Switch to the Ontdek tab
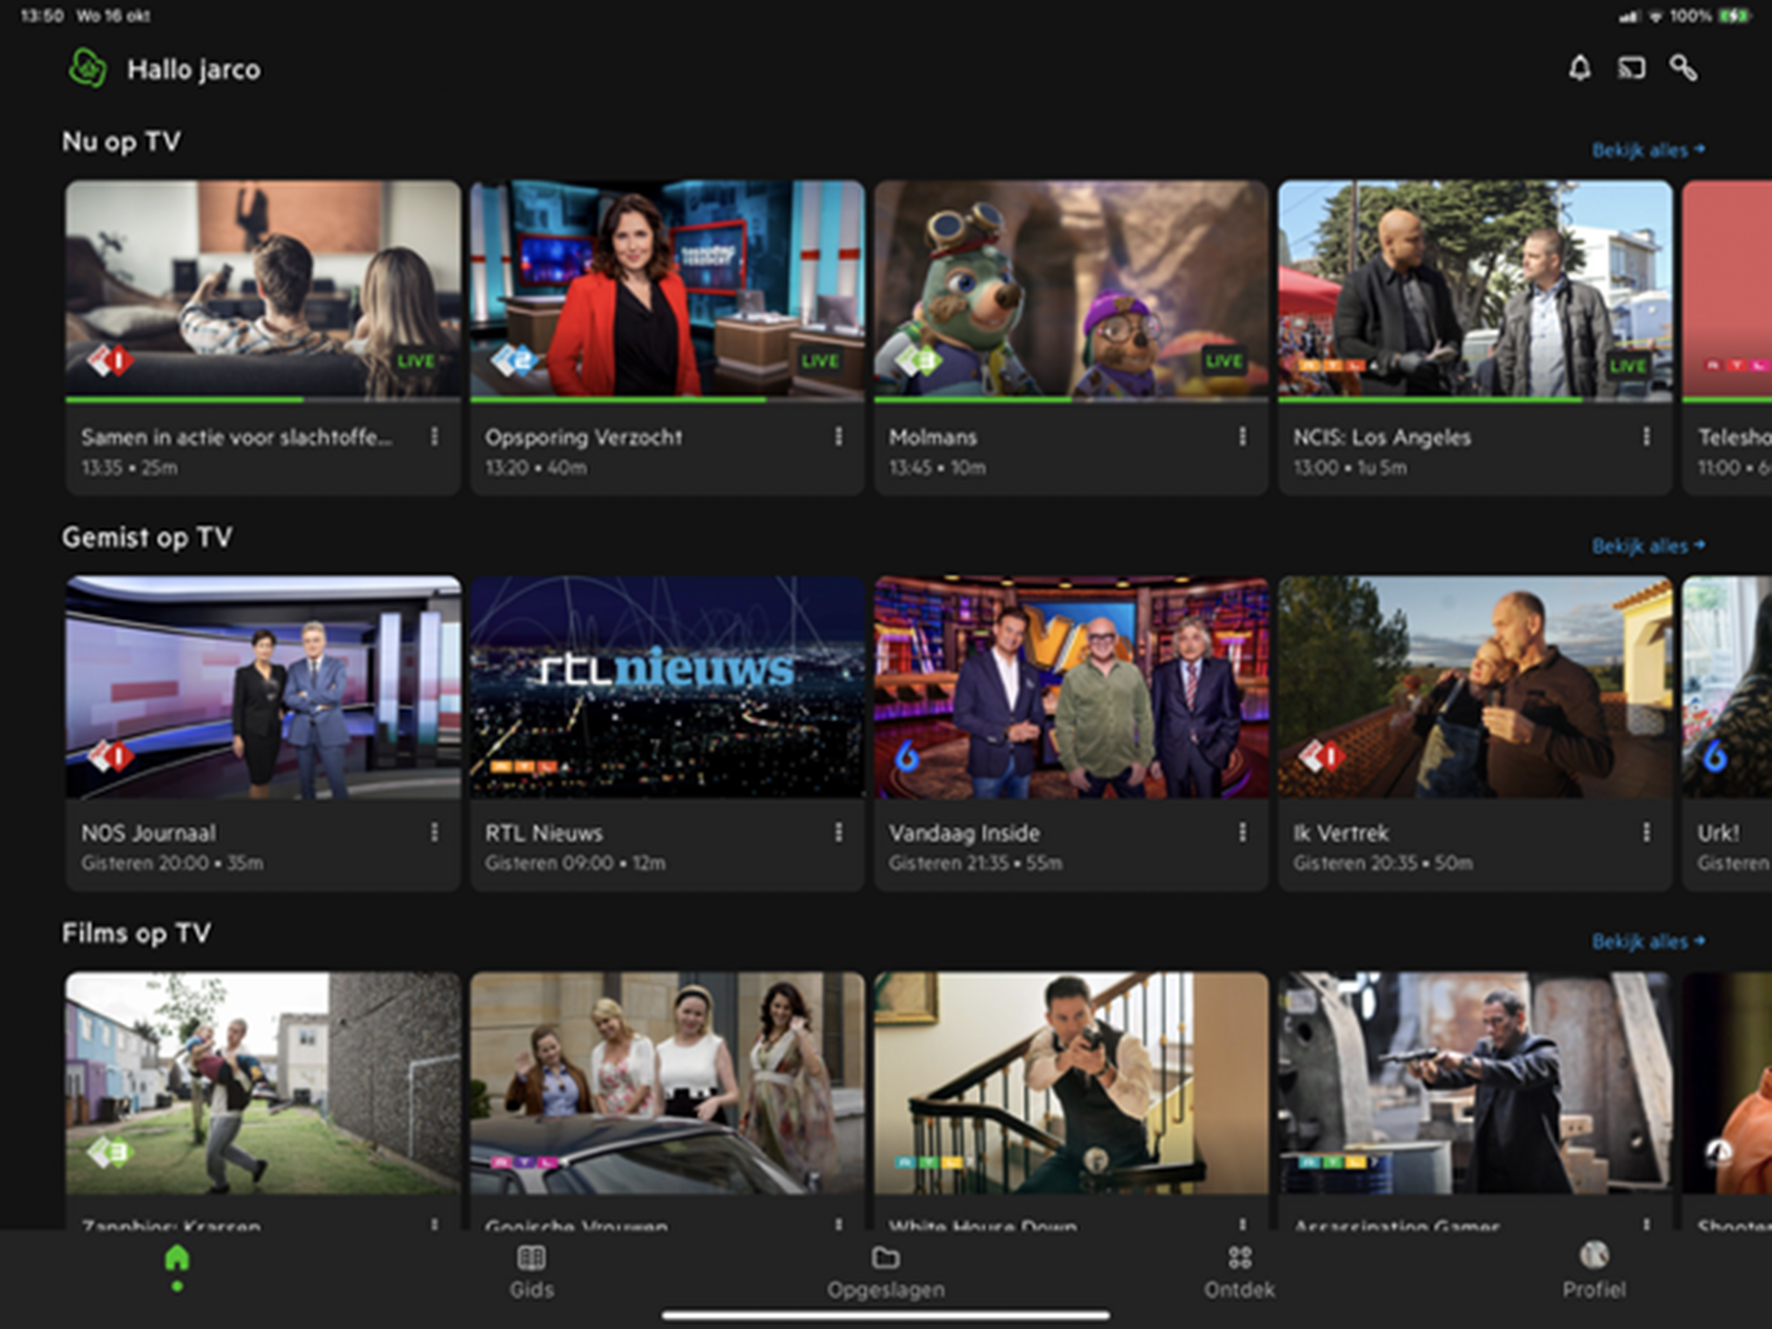1772x1329 pixels. pyautogui.click(x=1239, y=1271)
